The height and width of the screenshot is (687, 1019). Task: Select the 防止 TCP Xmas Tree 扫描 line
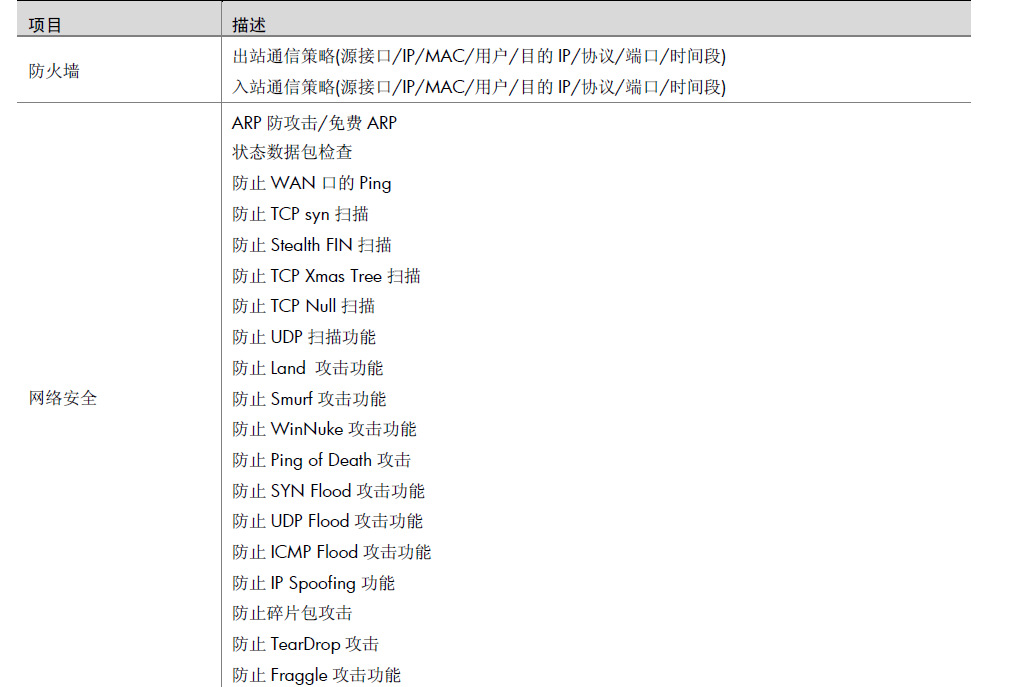click(x=327, y=276)
